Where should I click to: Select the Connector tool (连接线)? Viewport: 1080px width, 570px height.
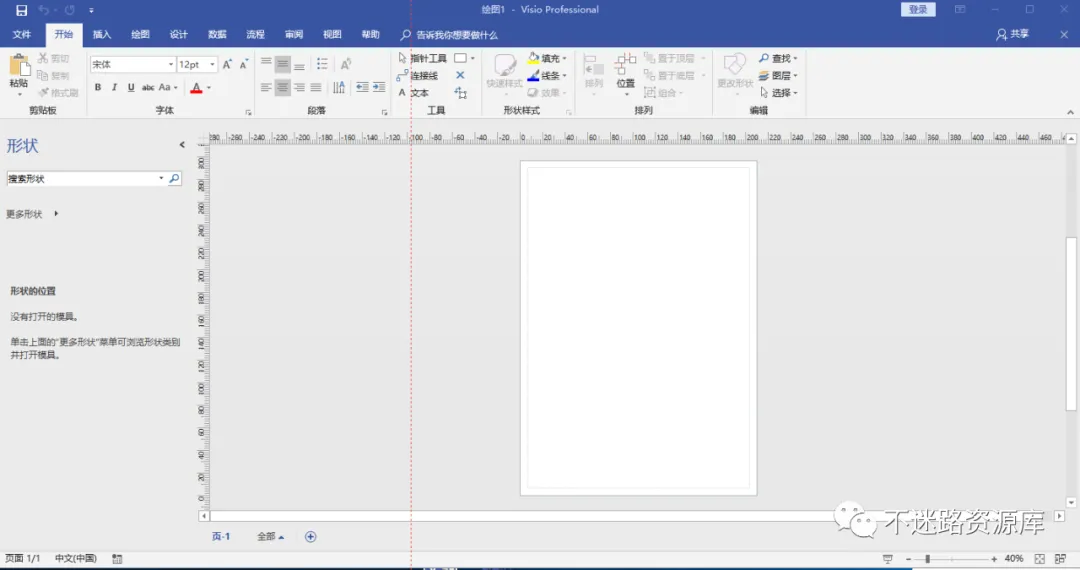pos(417,76)
